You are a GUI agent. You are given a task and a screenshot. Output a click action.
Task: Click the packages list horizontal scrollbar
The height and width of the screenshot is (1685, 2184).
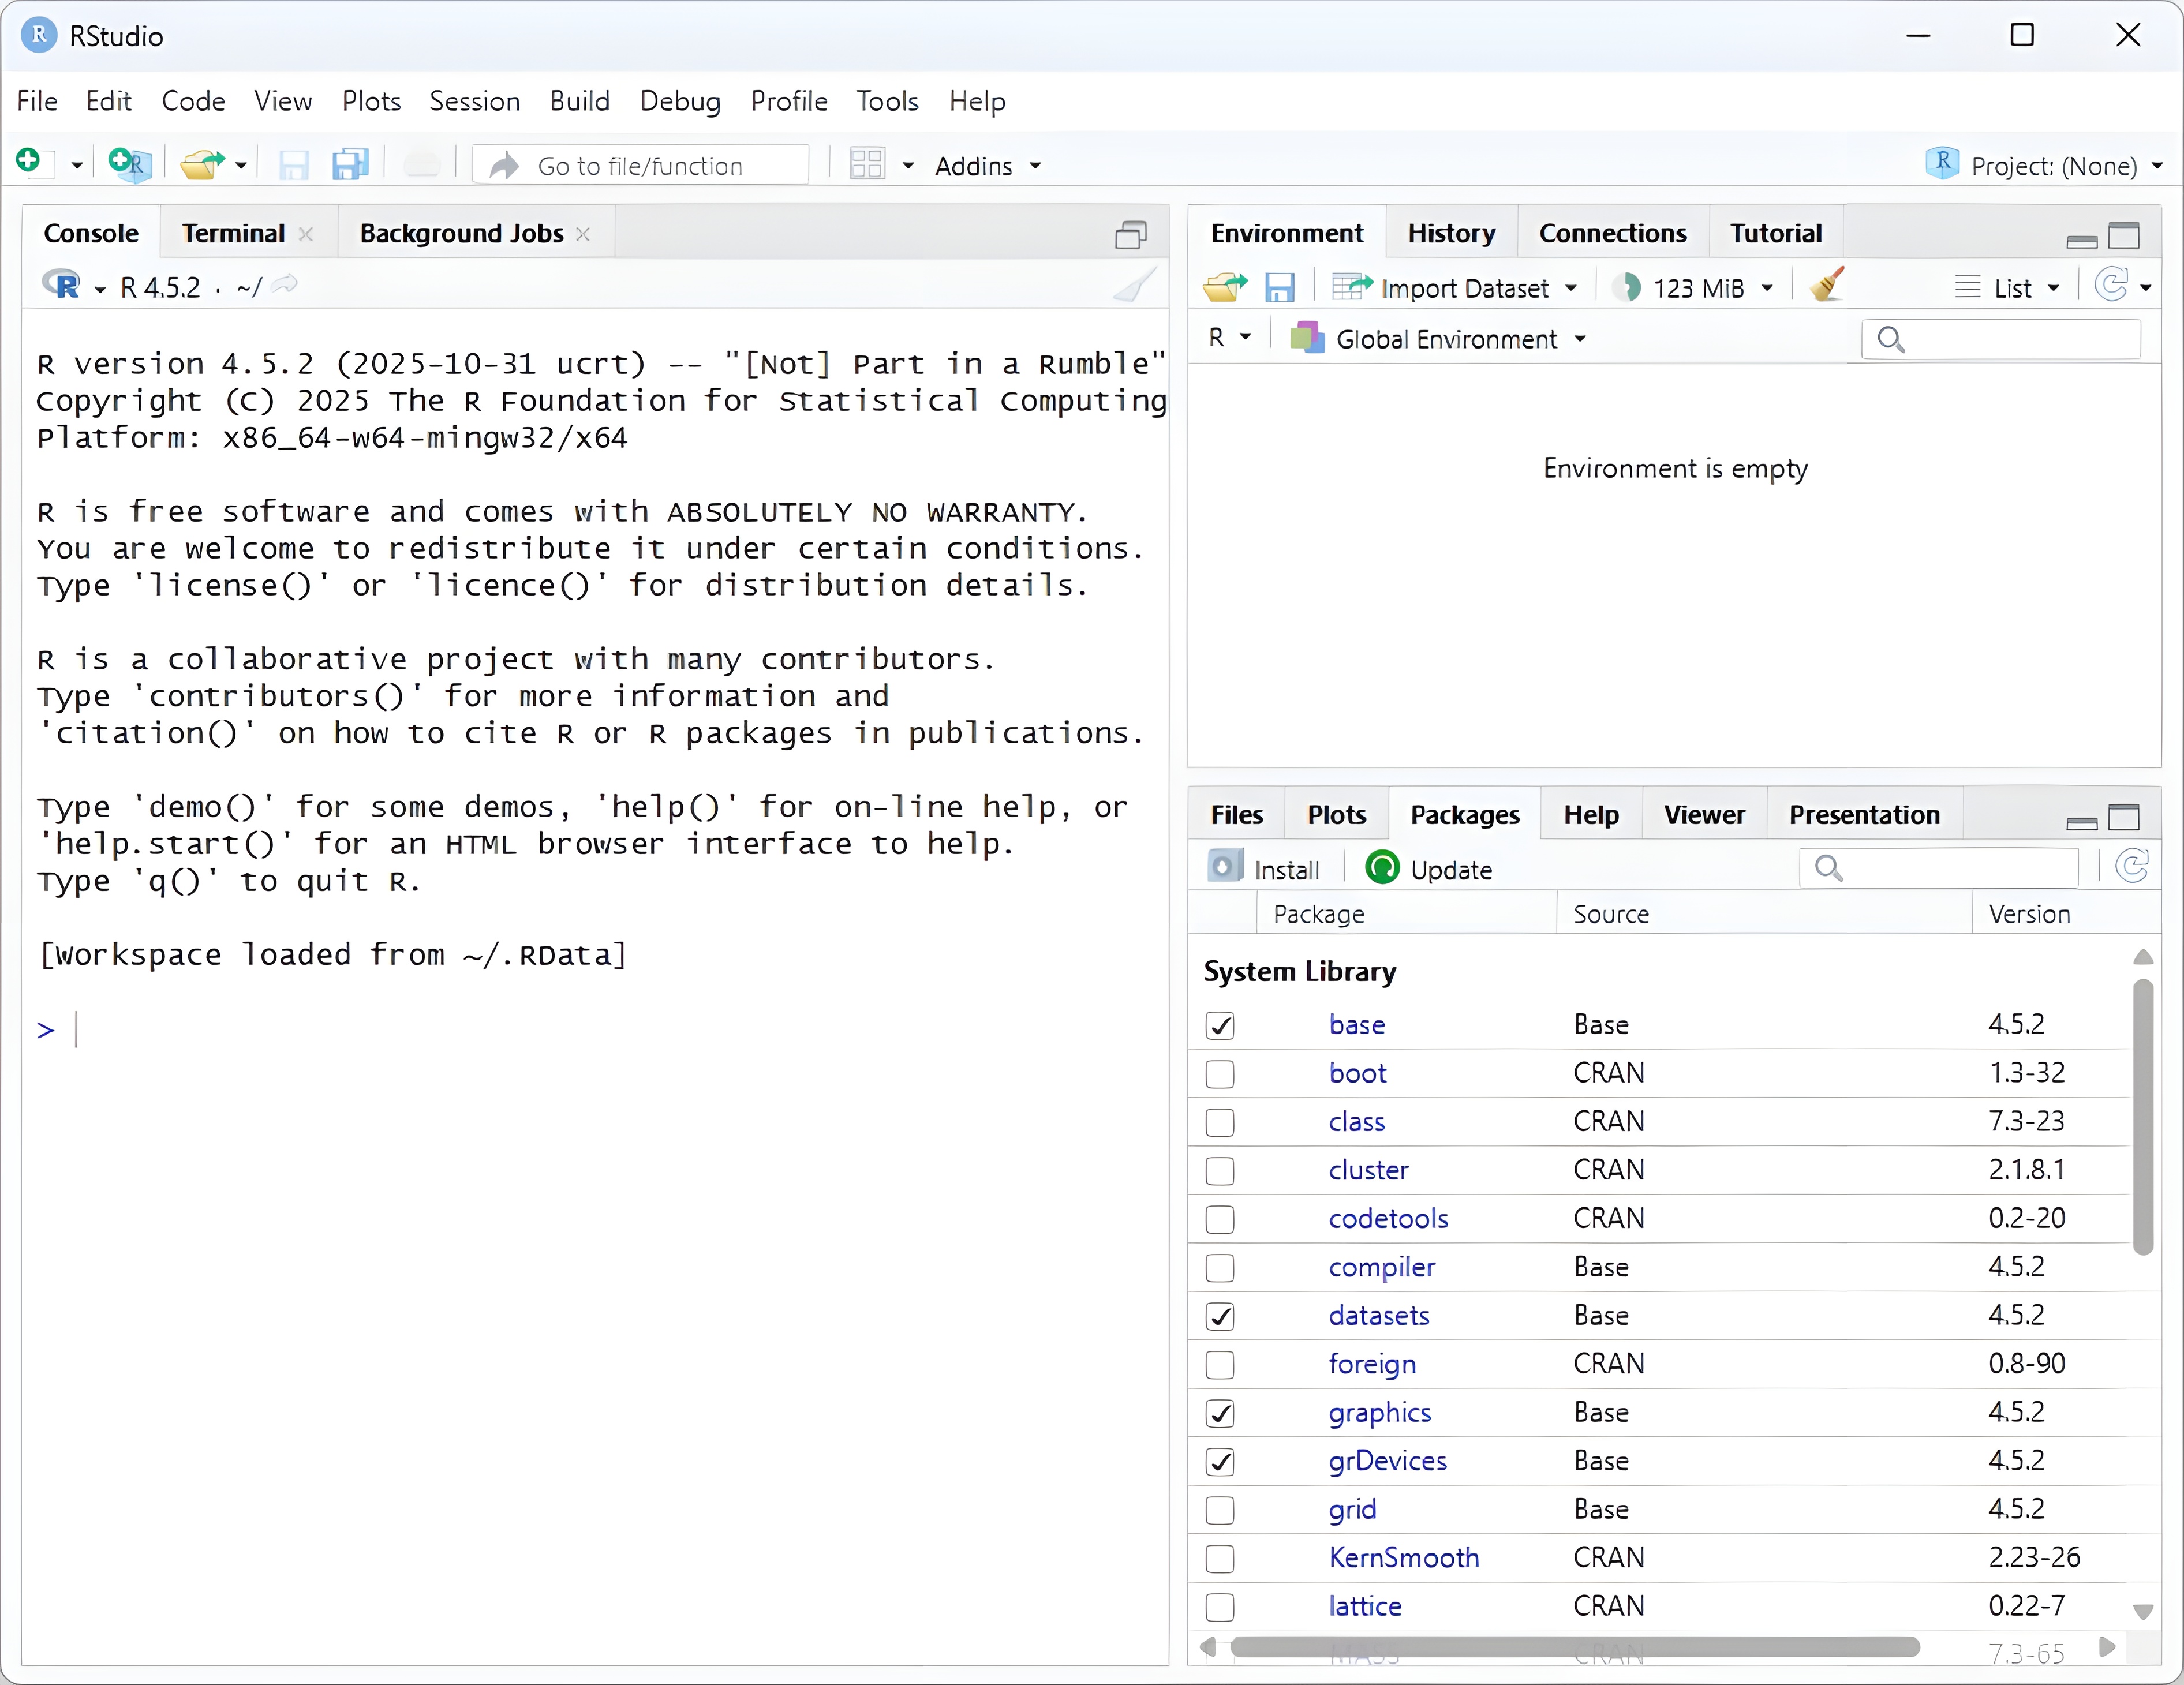1574,1647
